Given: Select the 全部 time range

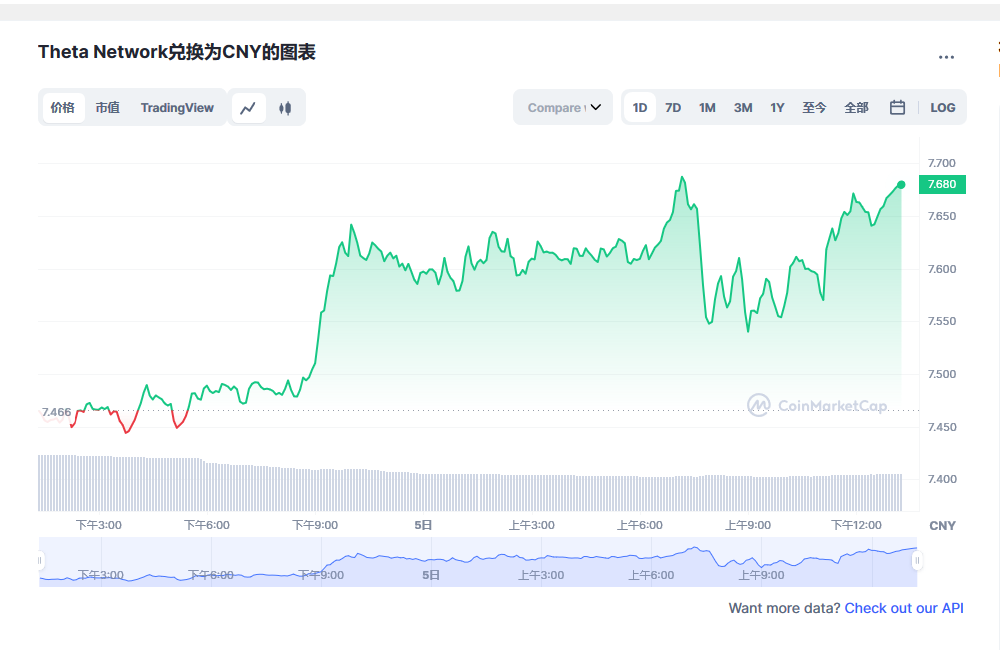Looking at the screenshot, I should point(857,107).
